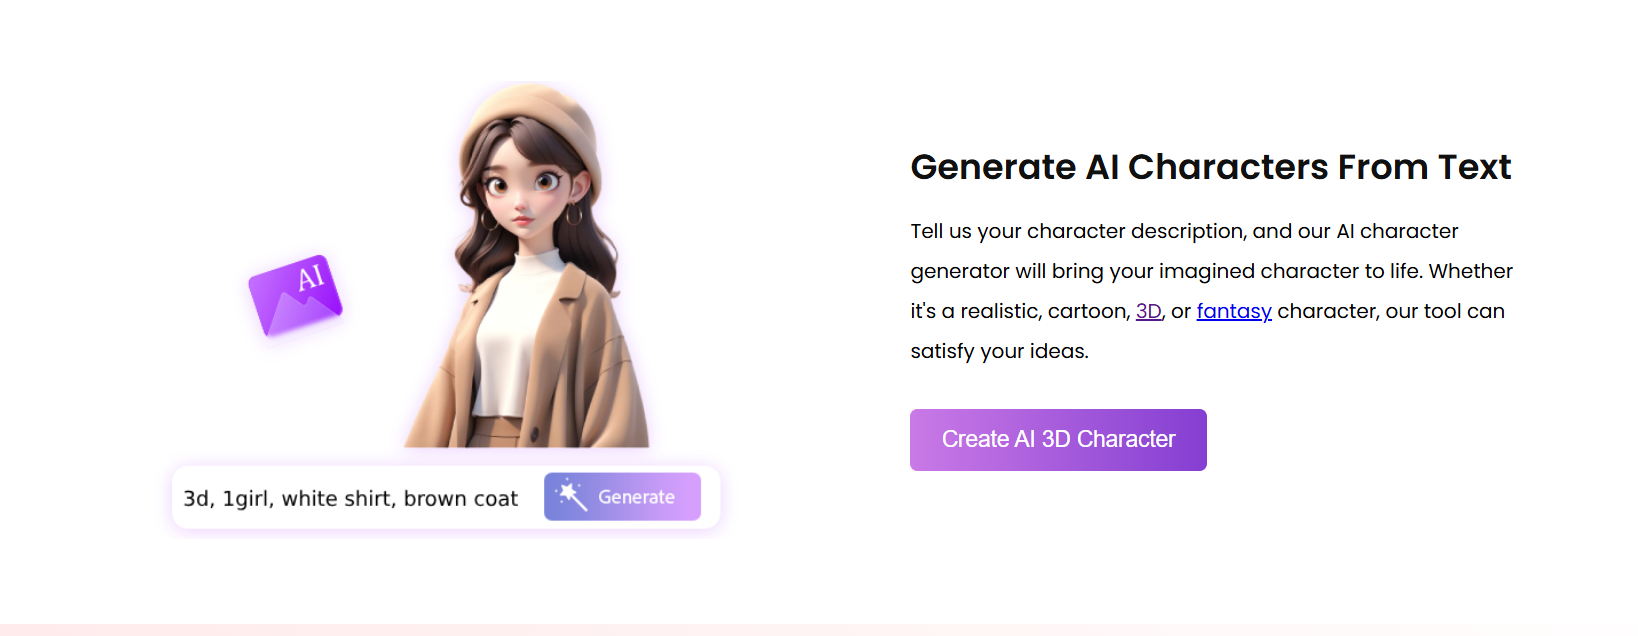This screenshot has height=636, width=1638.
Task: Click the "Generate AI Characters From Text" heading
Action: point(1210,167)
